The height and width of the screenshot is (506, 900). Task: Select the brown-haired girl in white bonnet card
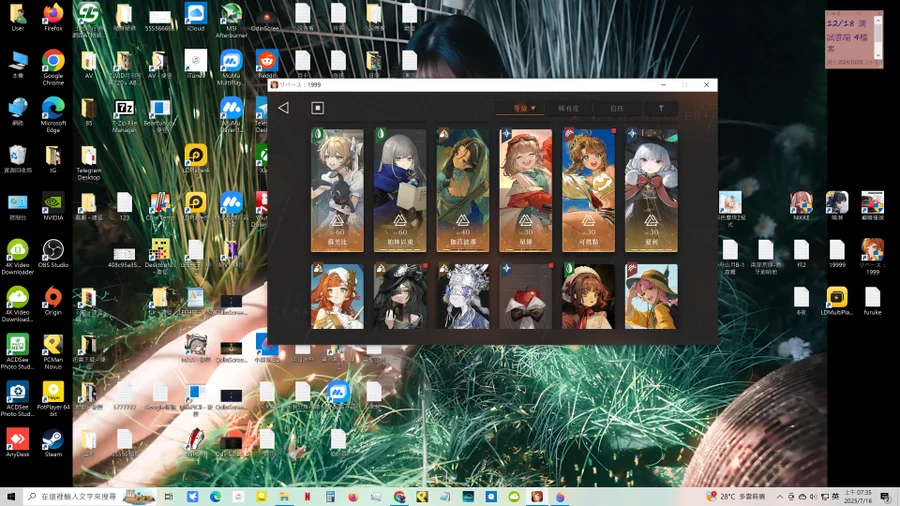click(x=588, y=296)
